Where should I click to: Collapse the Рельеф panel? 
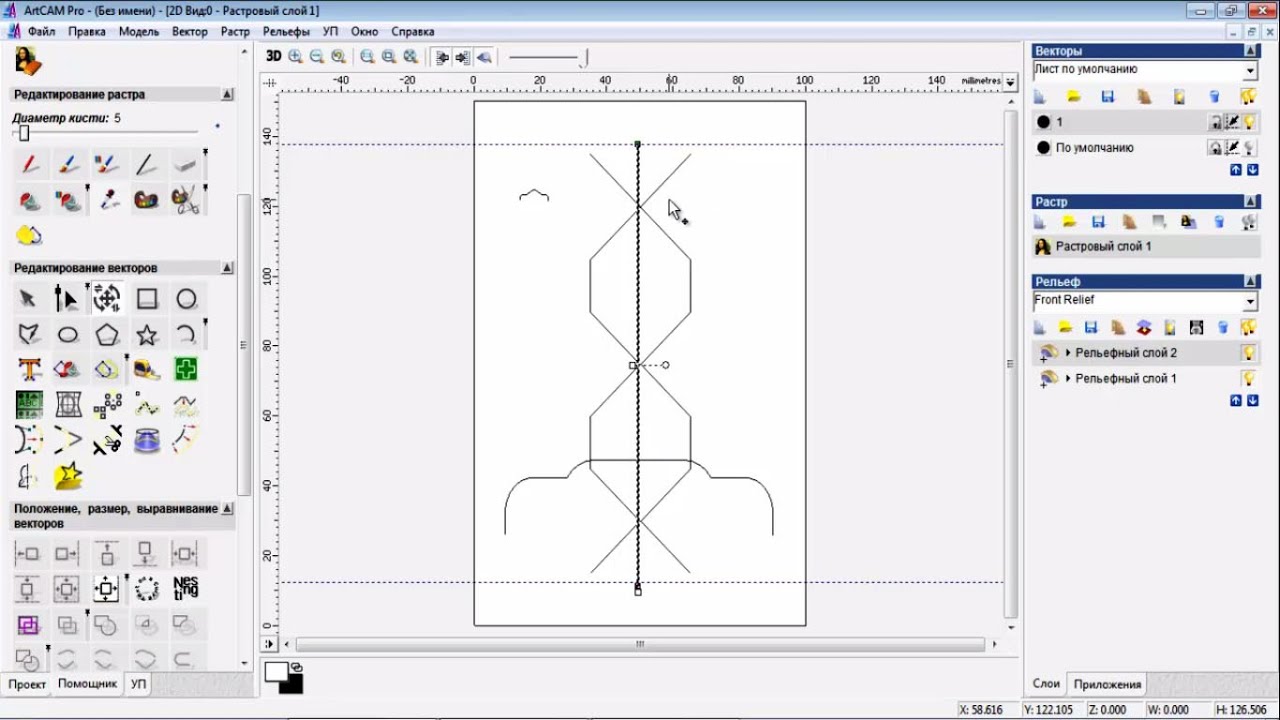(1250, 282)
